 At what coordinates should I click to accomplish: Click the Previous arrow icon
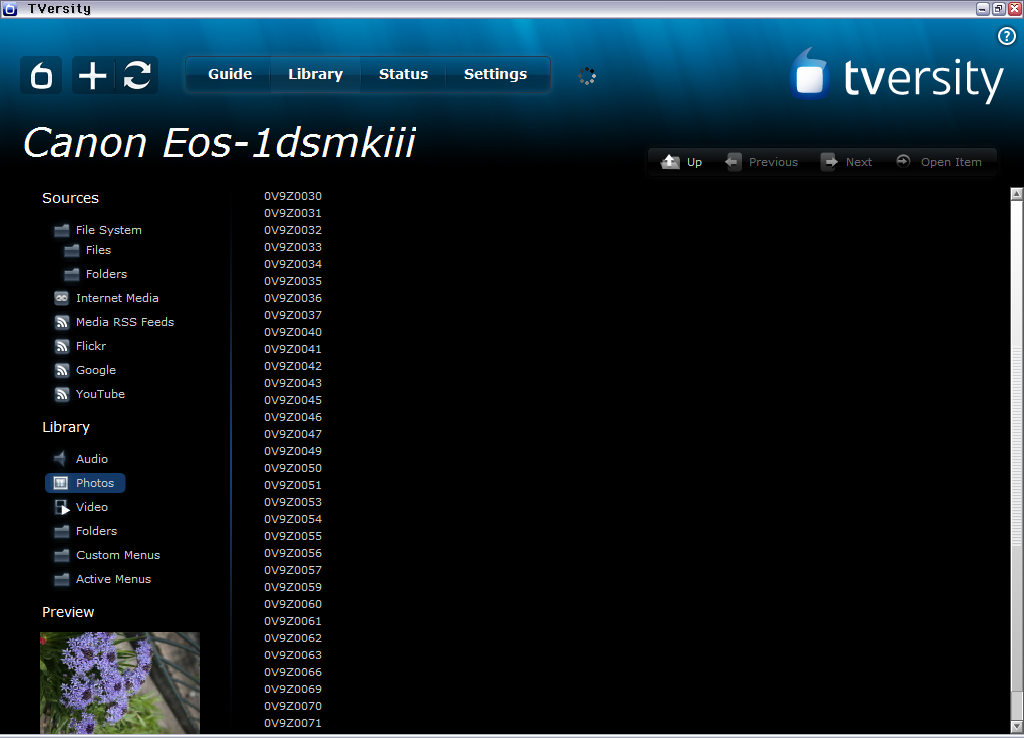[733, 161]
